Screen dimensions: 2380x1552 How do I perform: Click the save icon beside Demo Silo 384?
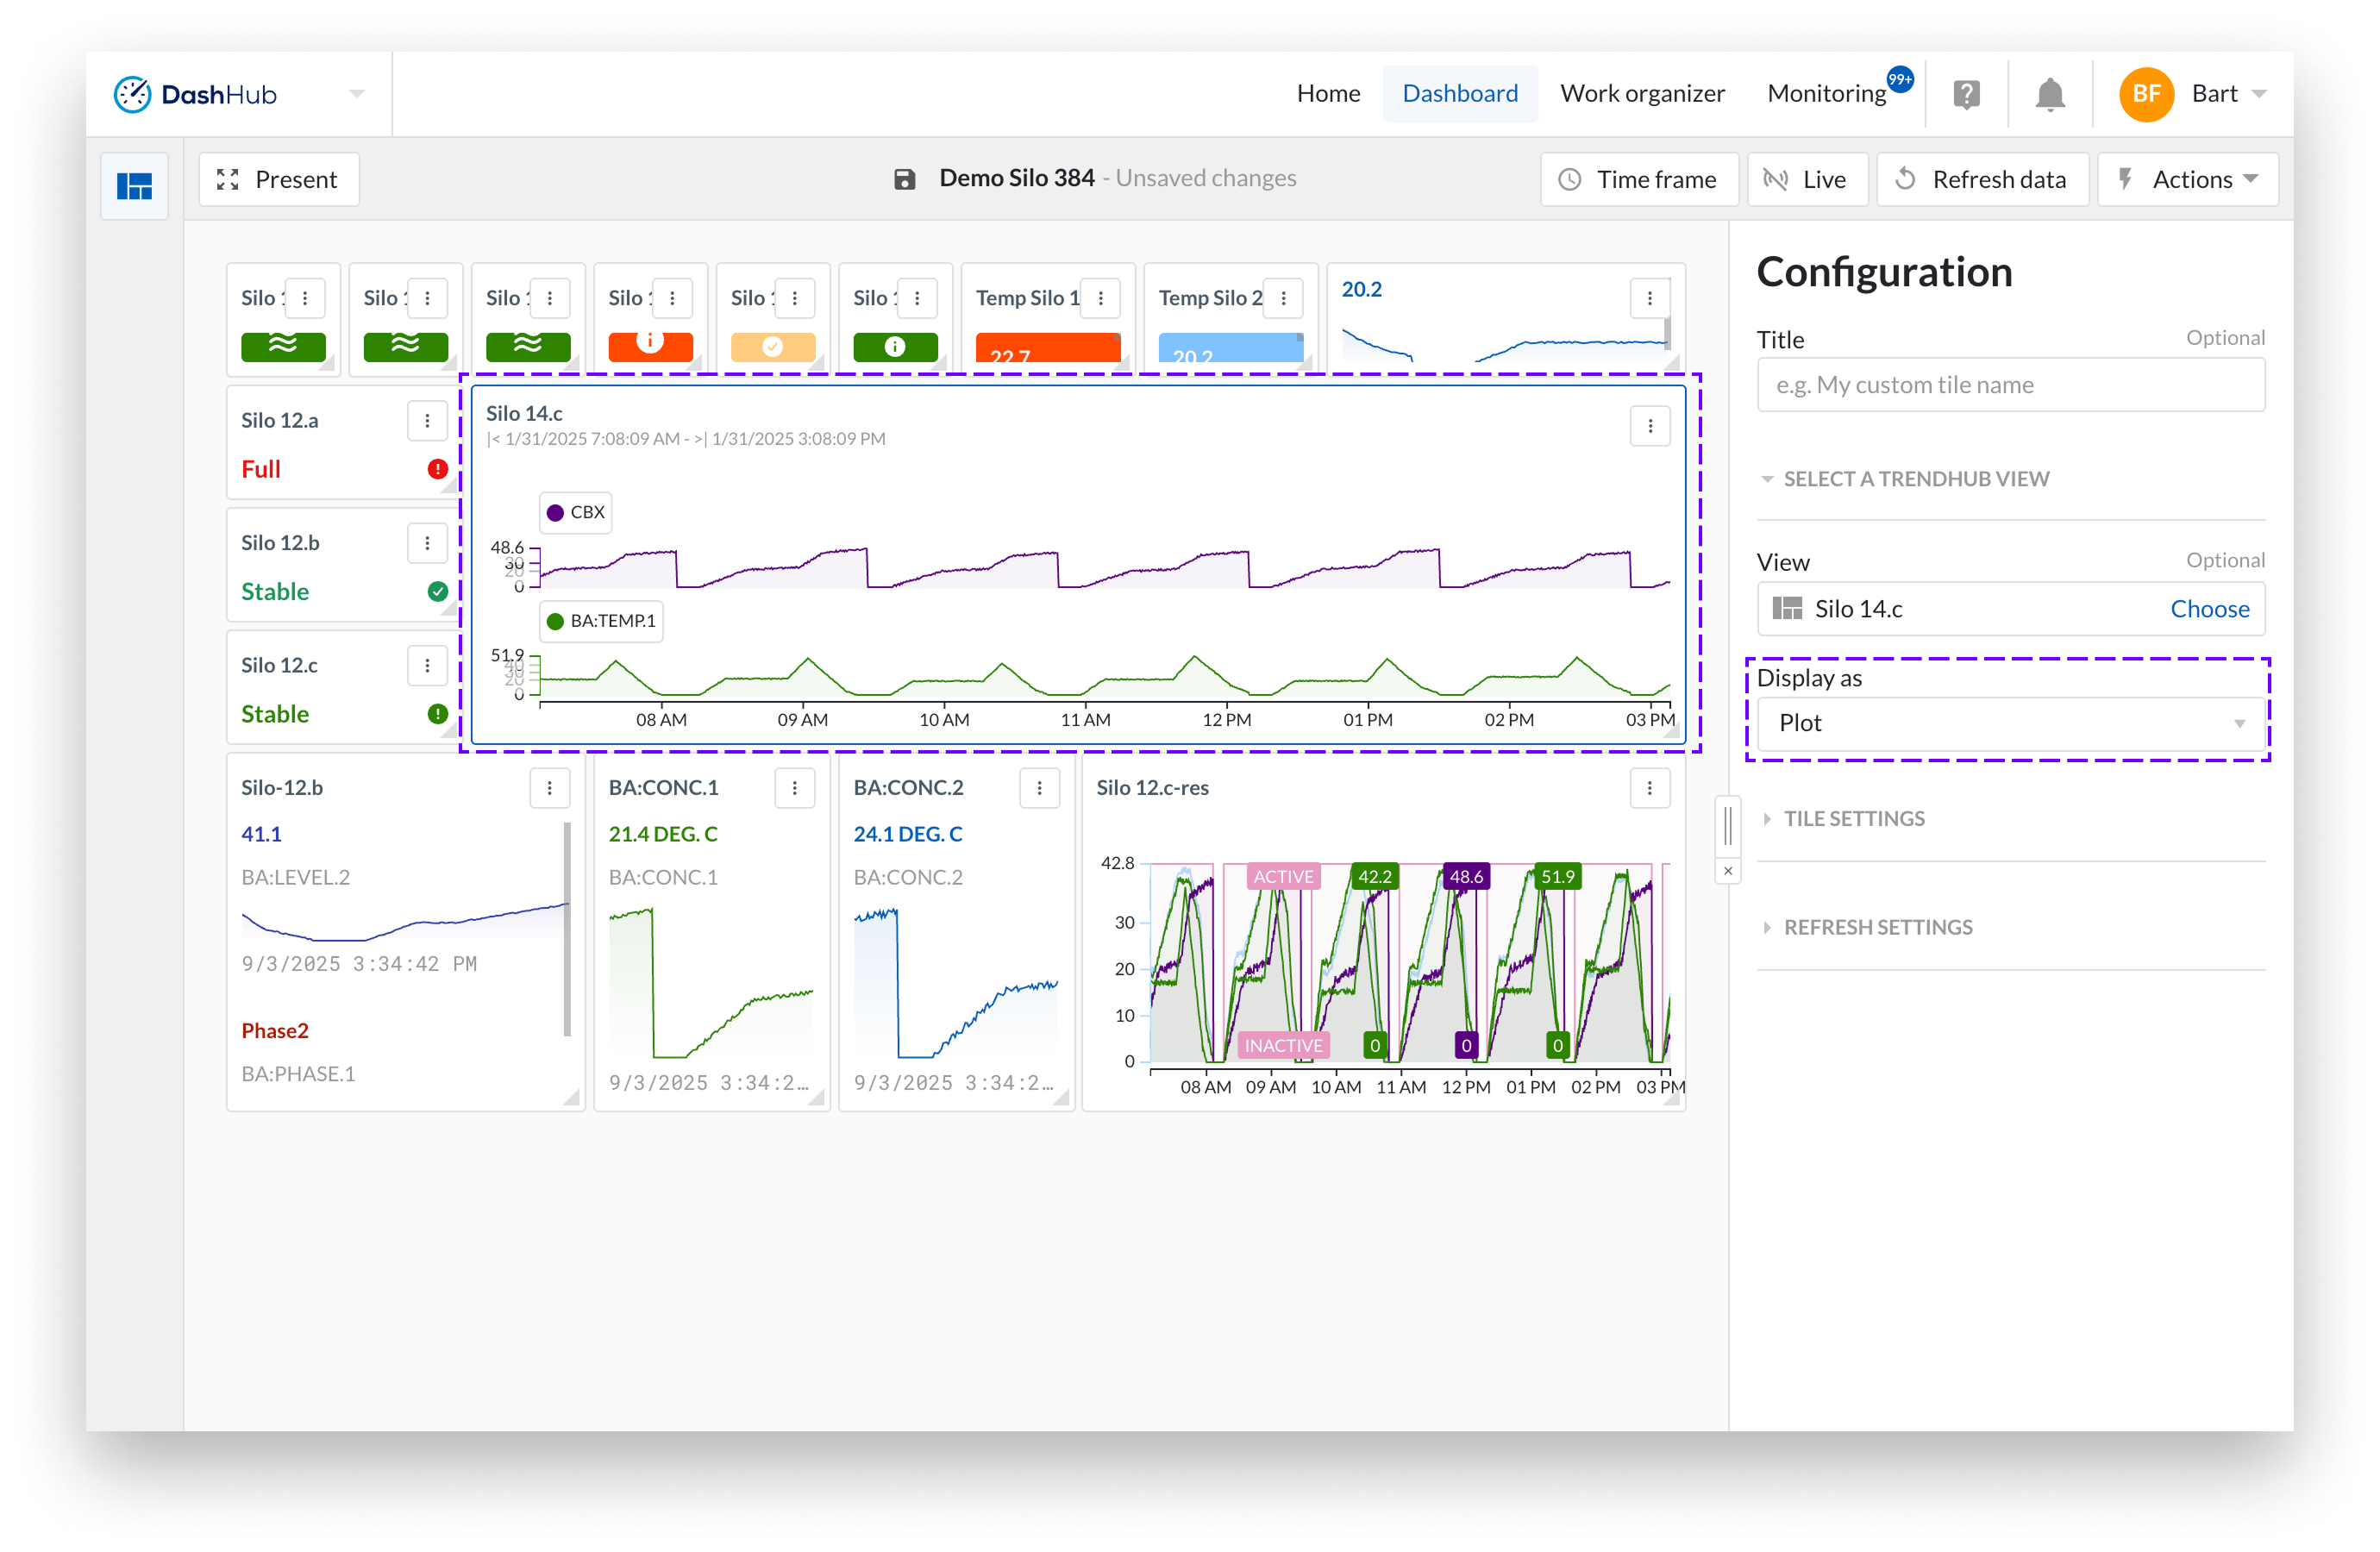(904, 179)
